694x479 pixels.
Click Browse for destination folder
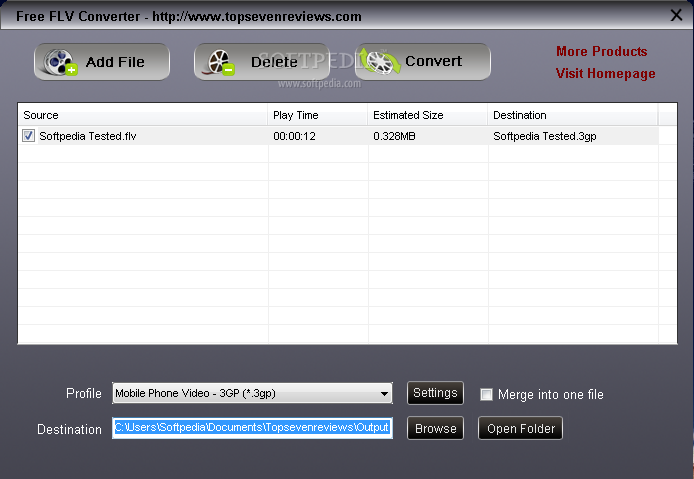(435, 428)
